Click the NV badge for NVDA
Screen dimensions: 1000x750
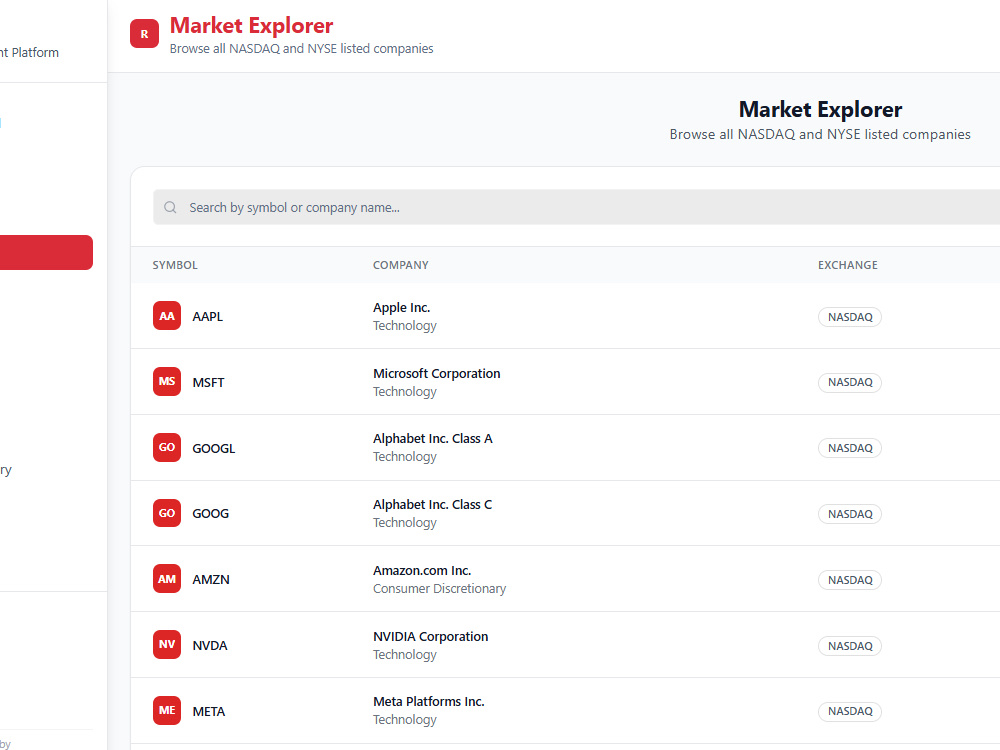click(167, 645)
